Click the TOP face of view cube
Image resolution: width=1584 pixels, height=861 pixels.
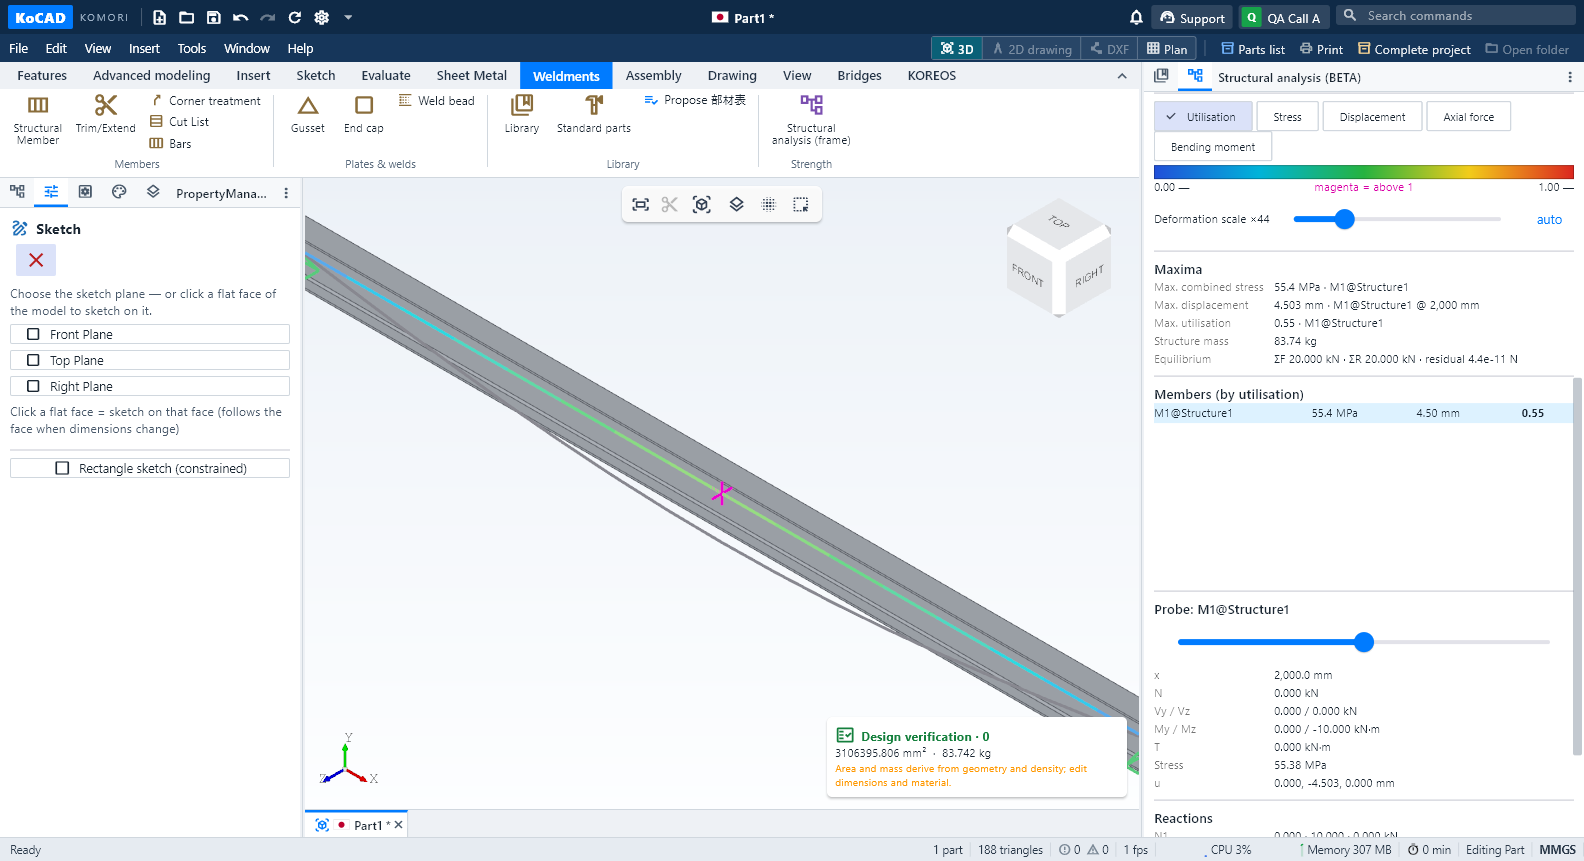(1059, 222)
